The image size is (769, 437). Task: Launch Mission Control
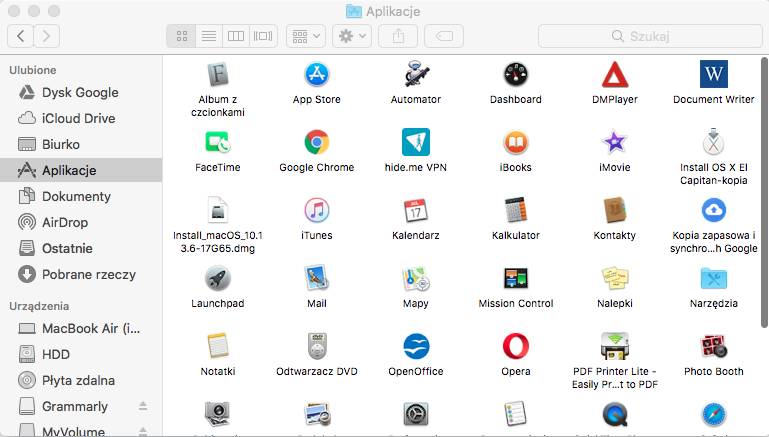515,279
